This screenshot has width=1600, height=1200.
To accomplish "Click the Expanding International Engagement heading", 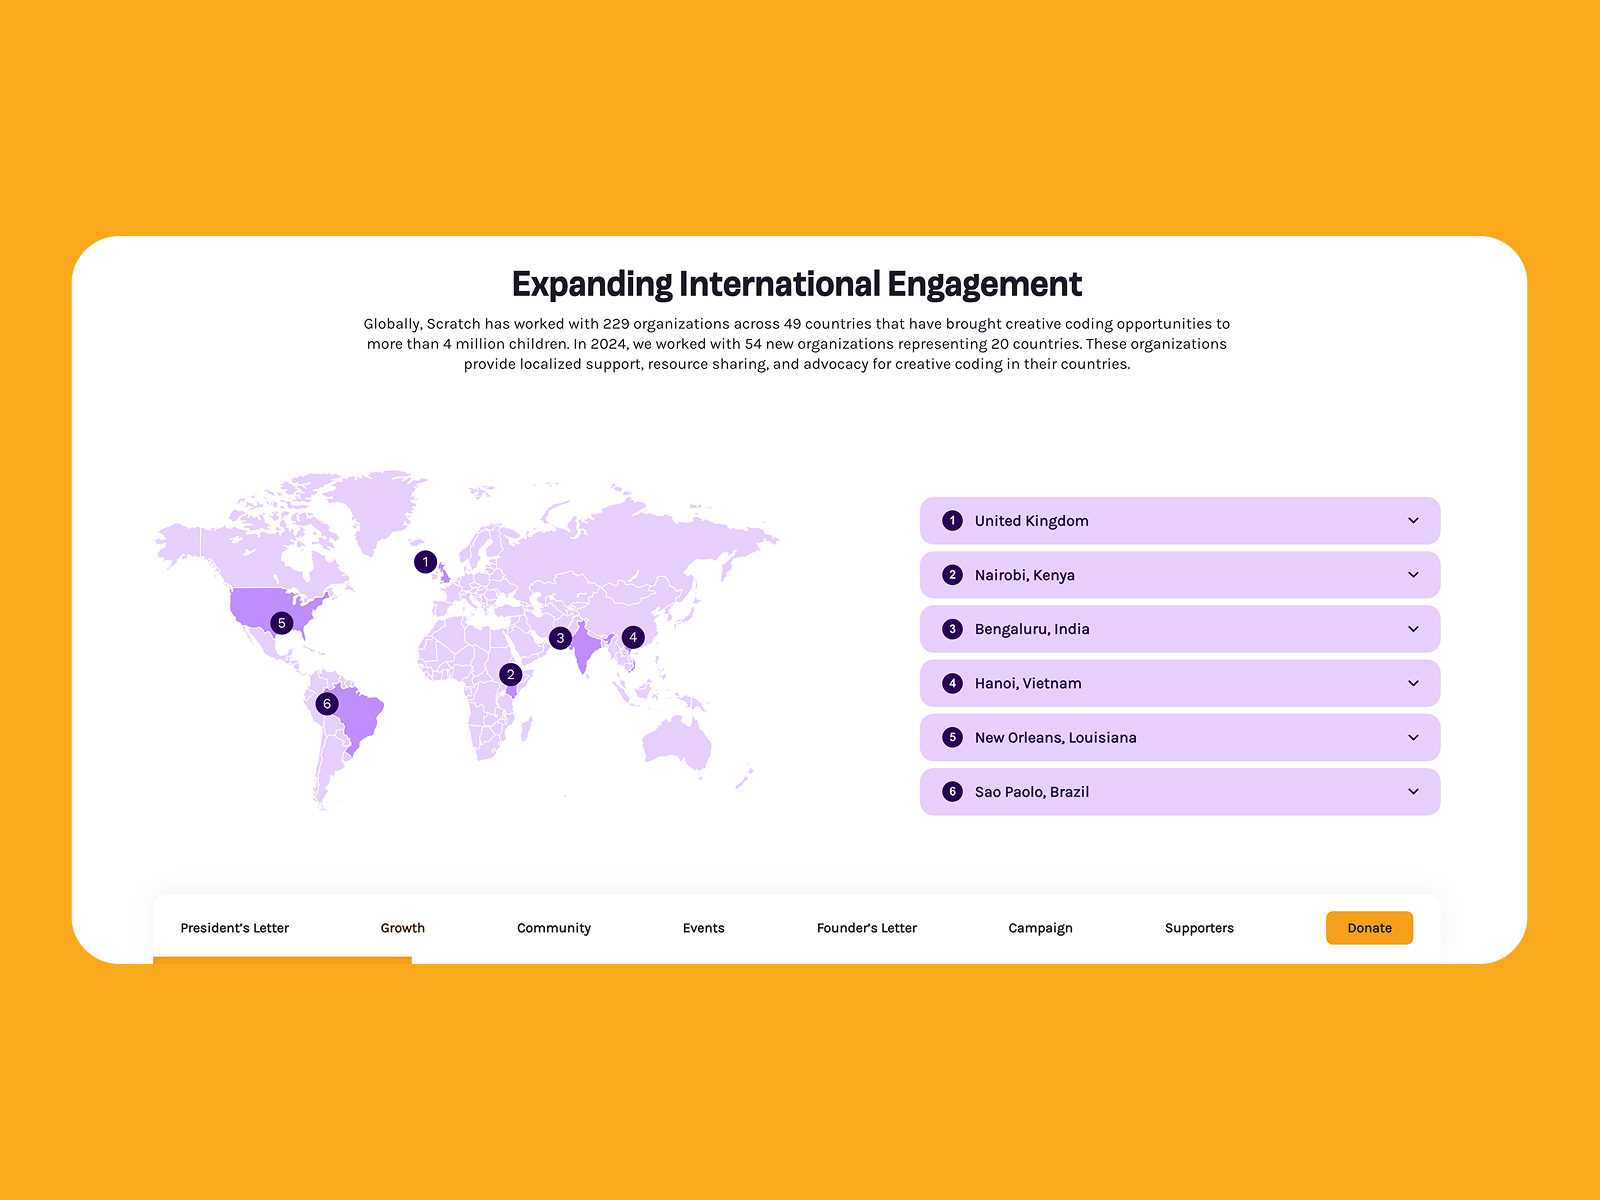I will pyautogui.click(x=797, y=284).
